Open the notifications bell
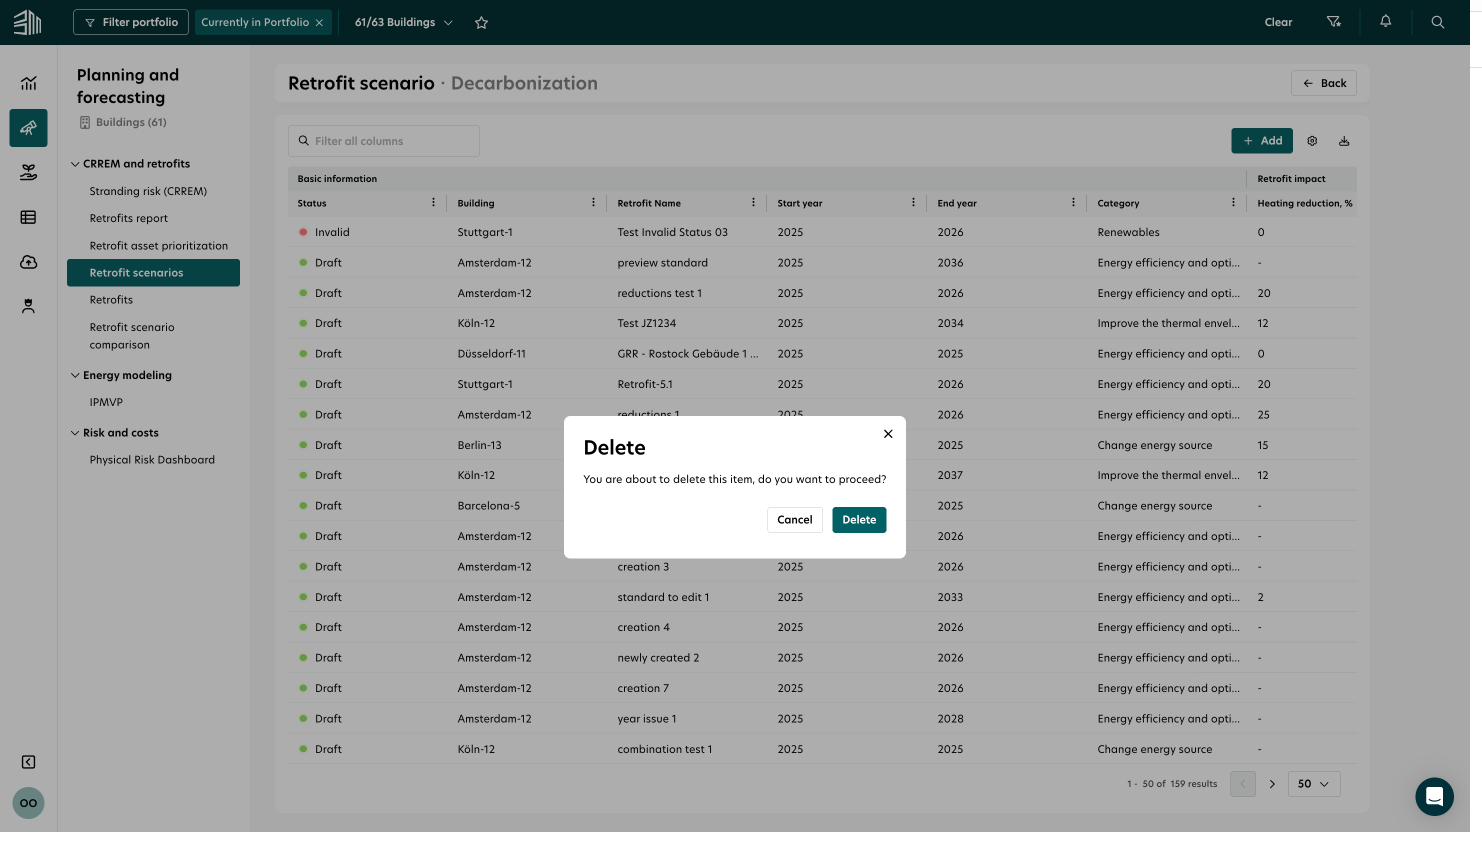Image resolution: width=1482 pixels, height=843 pixels. pyautogui.click(x=1385, y=21)
